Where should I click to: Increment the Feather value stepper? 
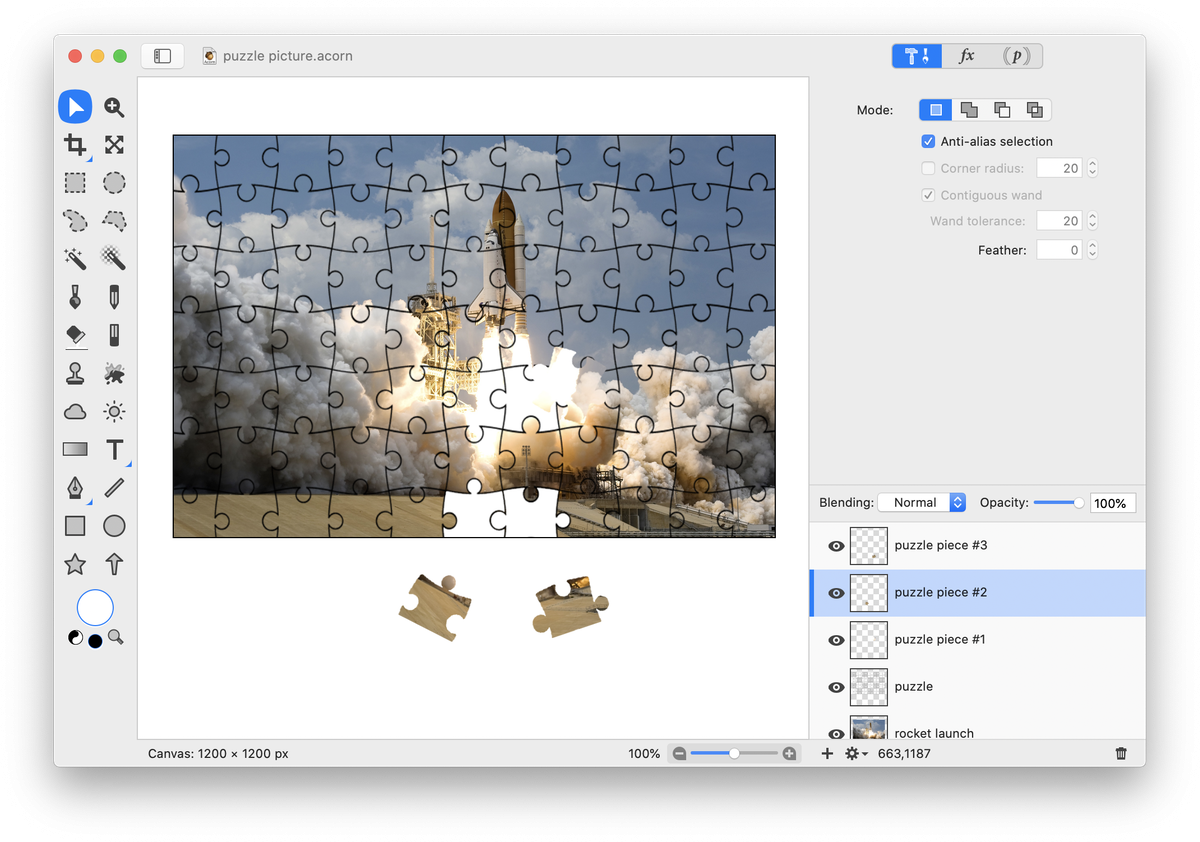(1092, 246)
